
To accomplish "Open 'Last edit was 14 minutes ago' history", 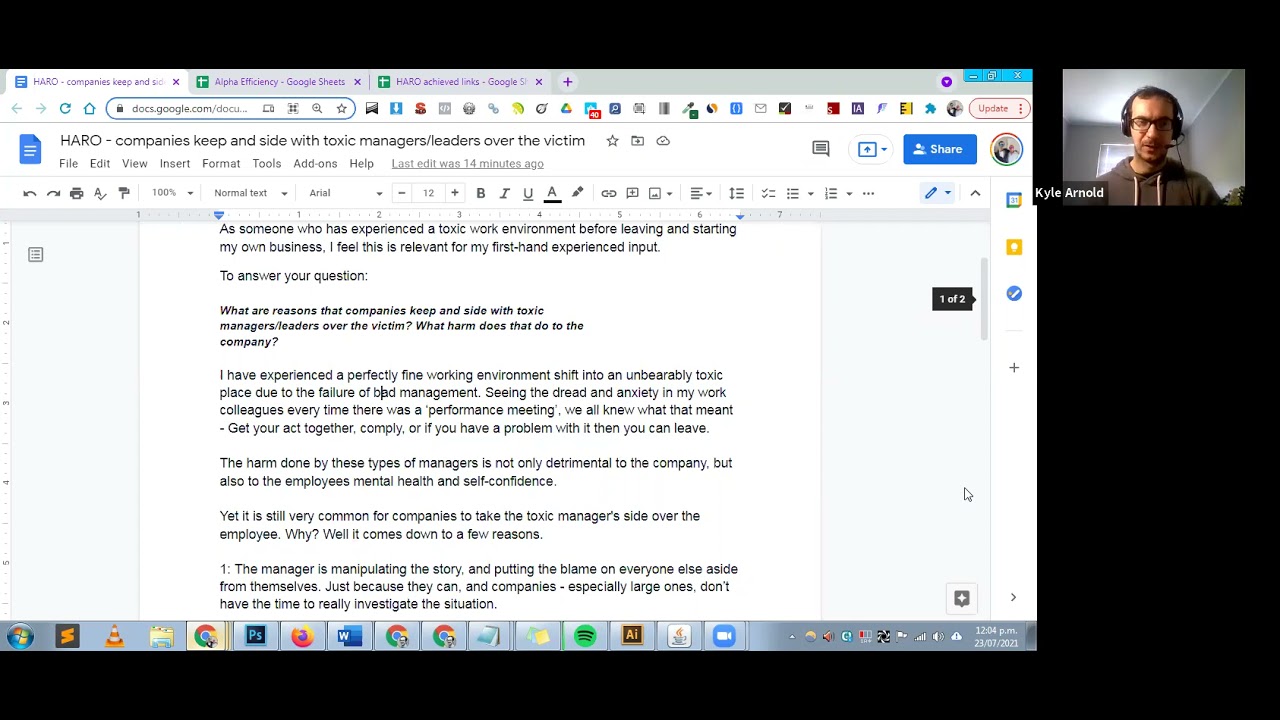I will (x=467, y=164).
